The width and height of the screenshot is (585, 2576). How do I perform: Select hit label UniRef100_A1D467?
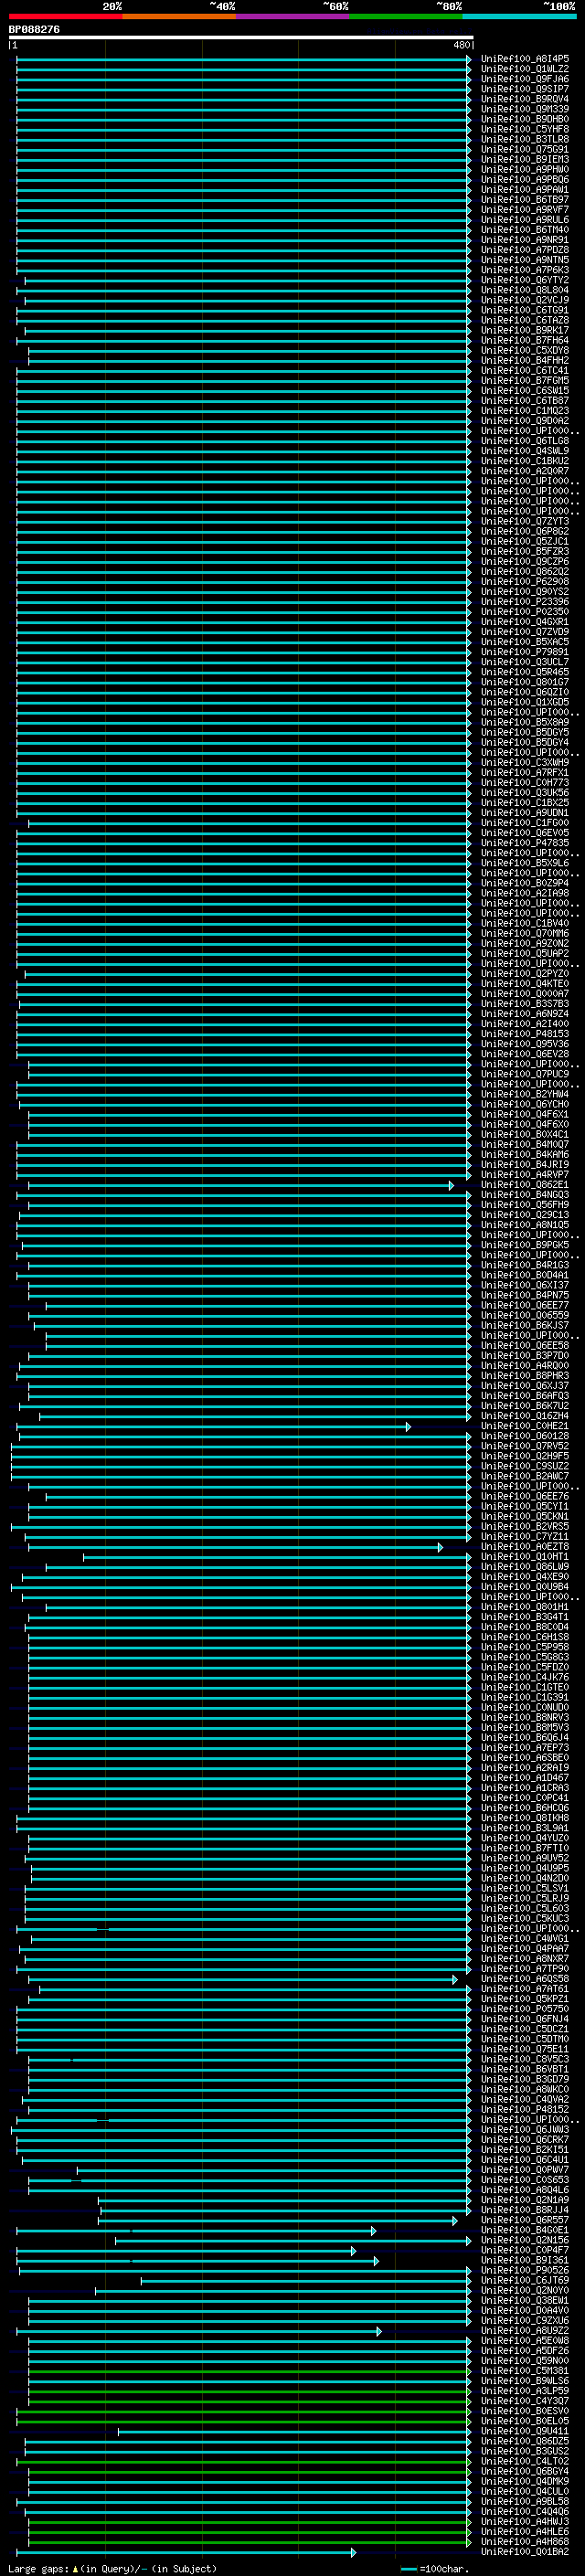point(524,1778)
